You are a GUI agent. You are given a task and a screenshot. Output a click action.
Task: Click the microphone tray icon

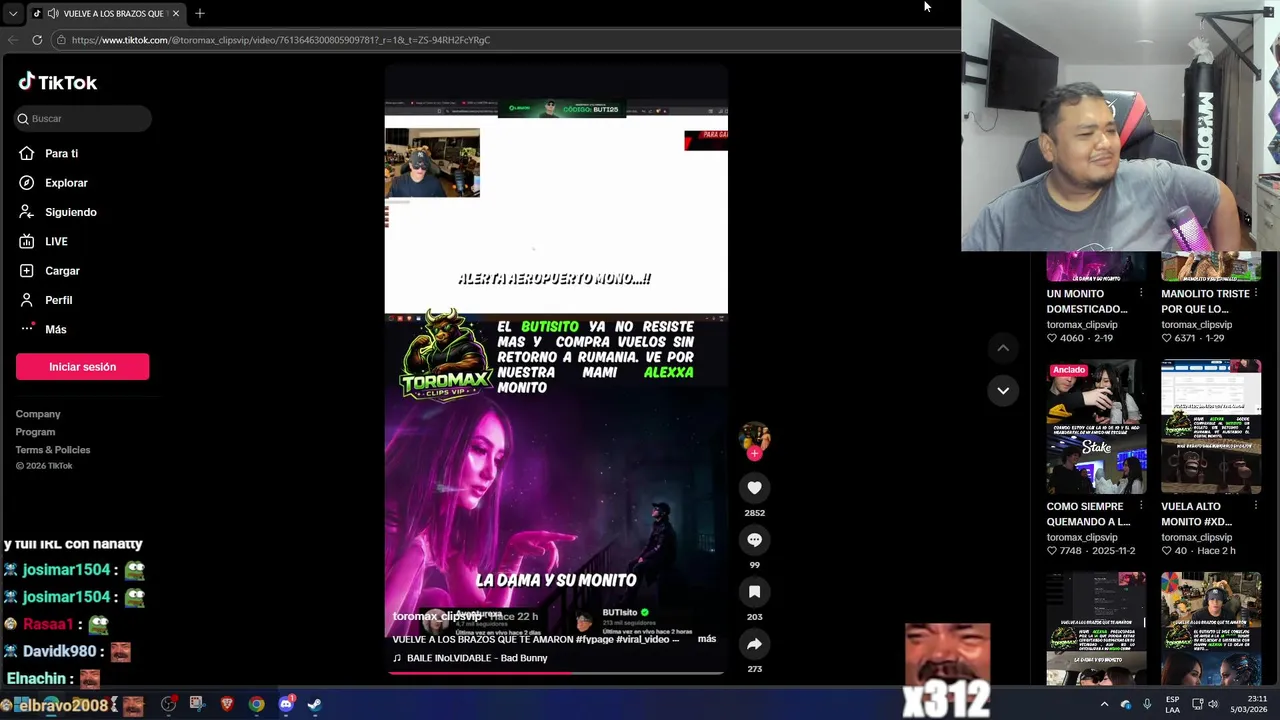(1147, 704)
